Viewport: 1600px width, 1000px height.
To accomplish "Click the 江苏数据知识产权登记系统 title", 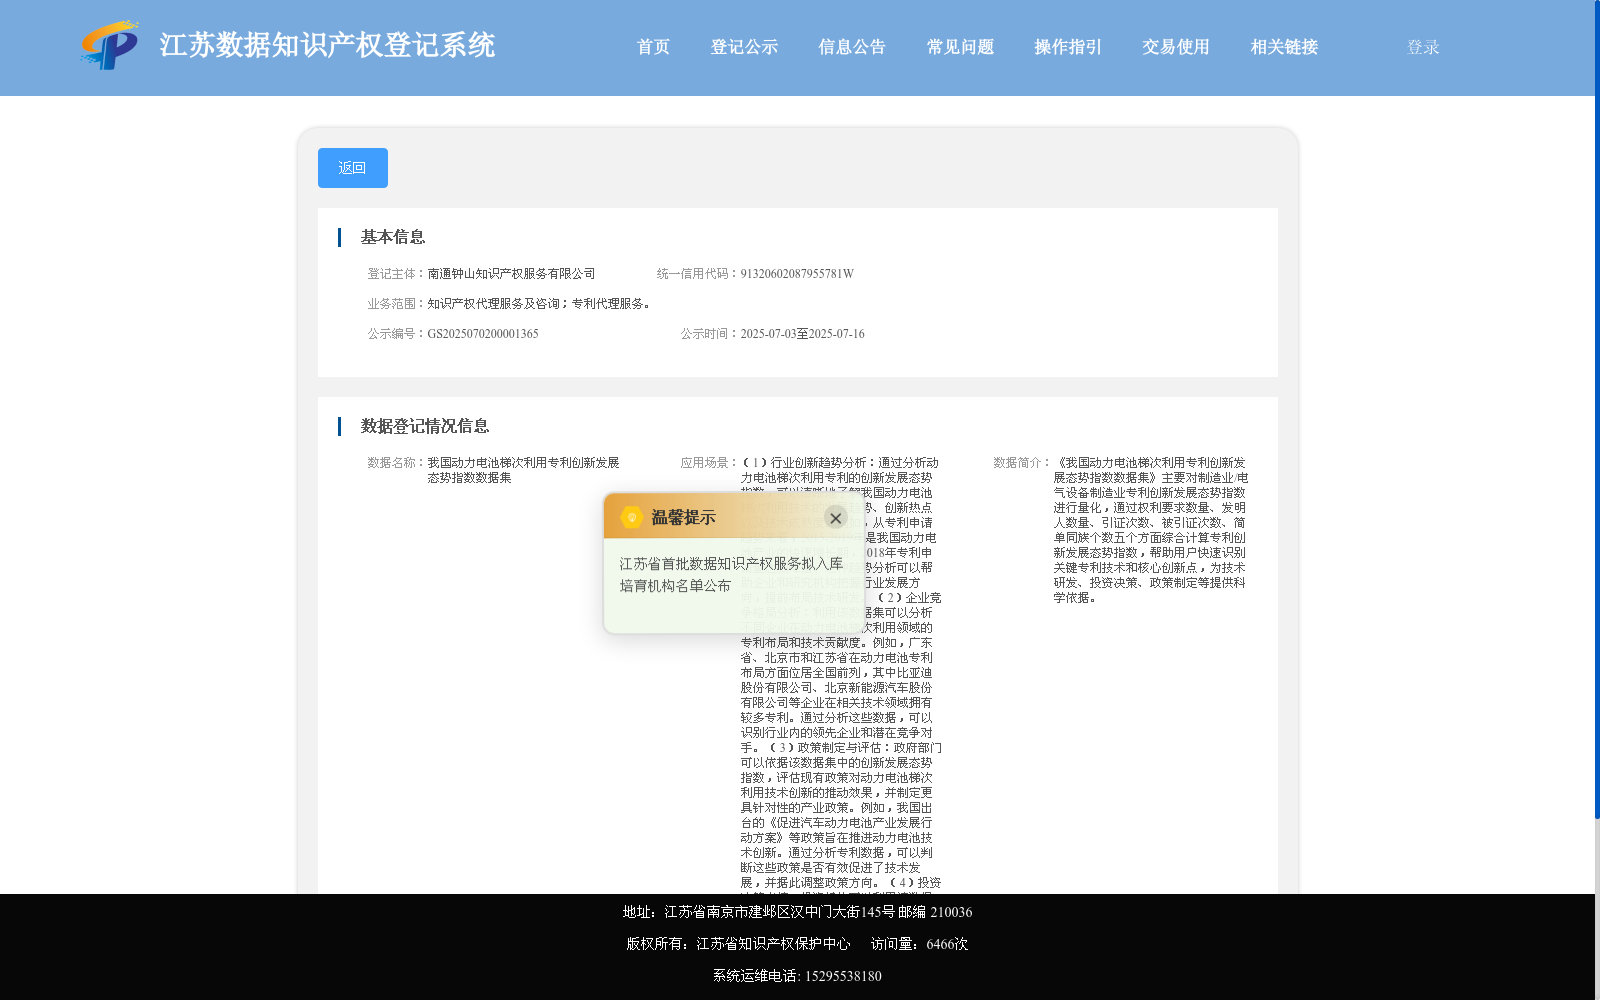I will 327,46.
